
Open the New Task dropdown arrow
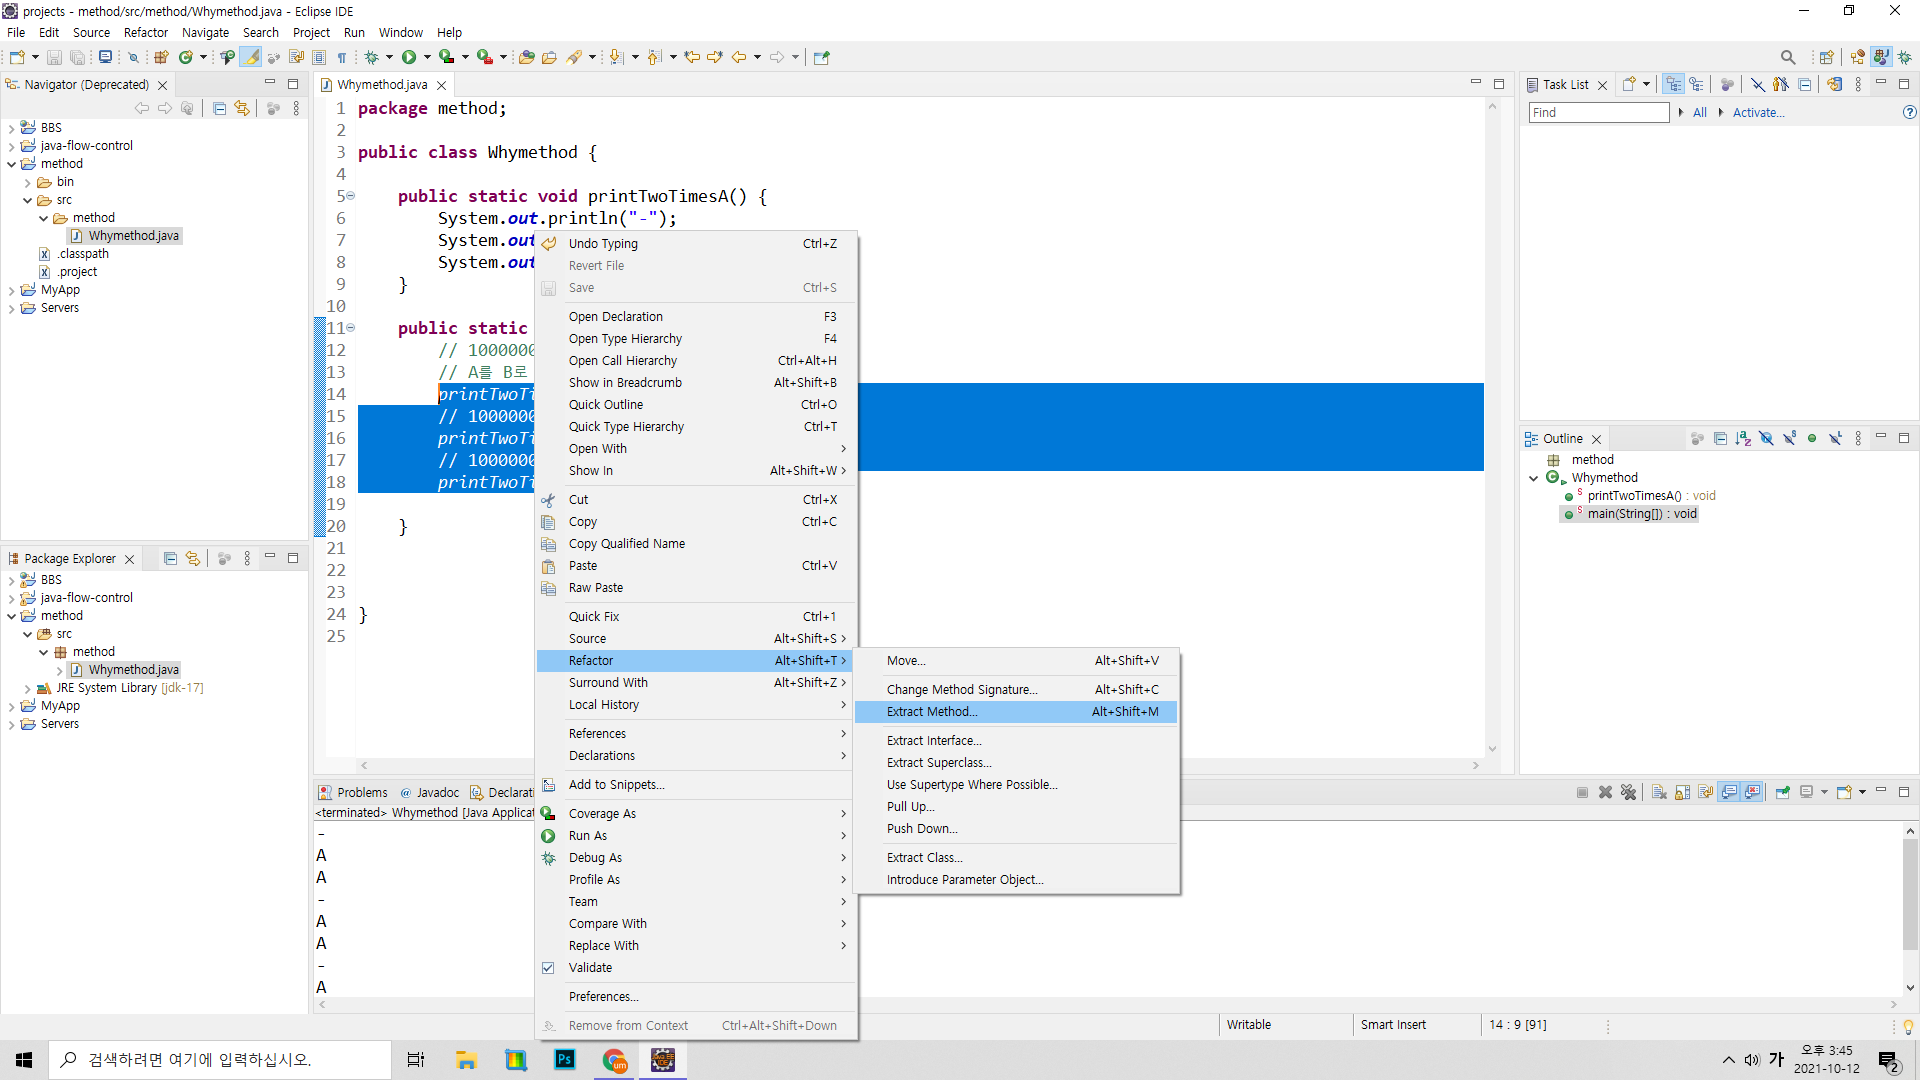(x=1646, y=85)
